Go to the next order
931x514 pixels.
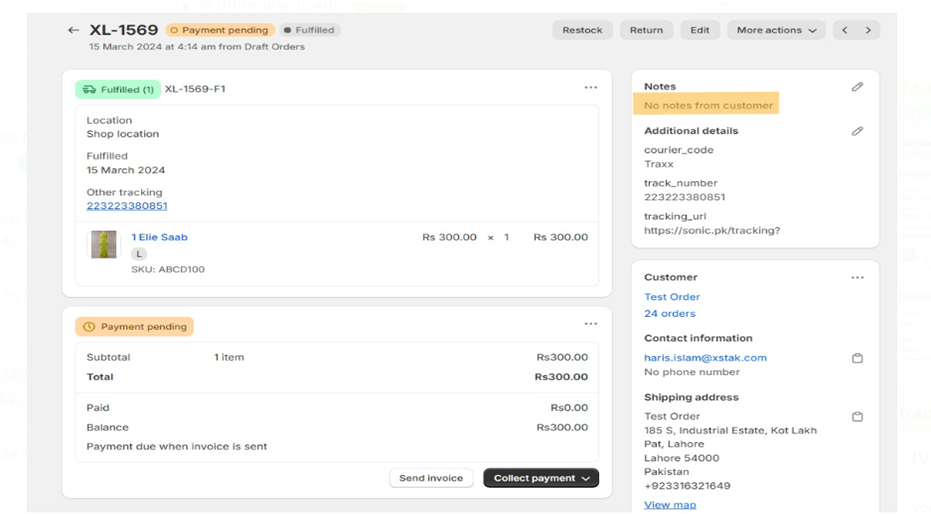coord(868,30)
